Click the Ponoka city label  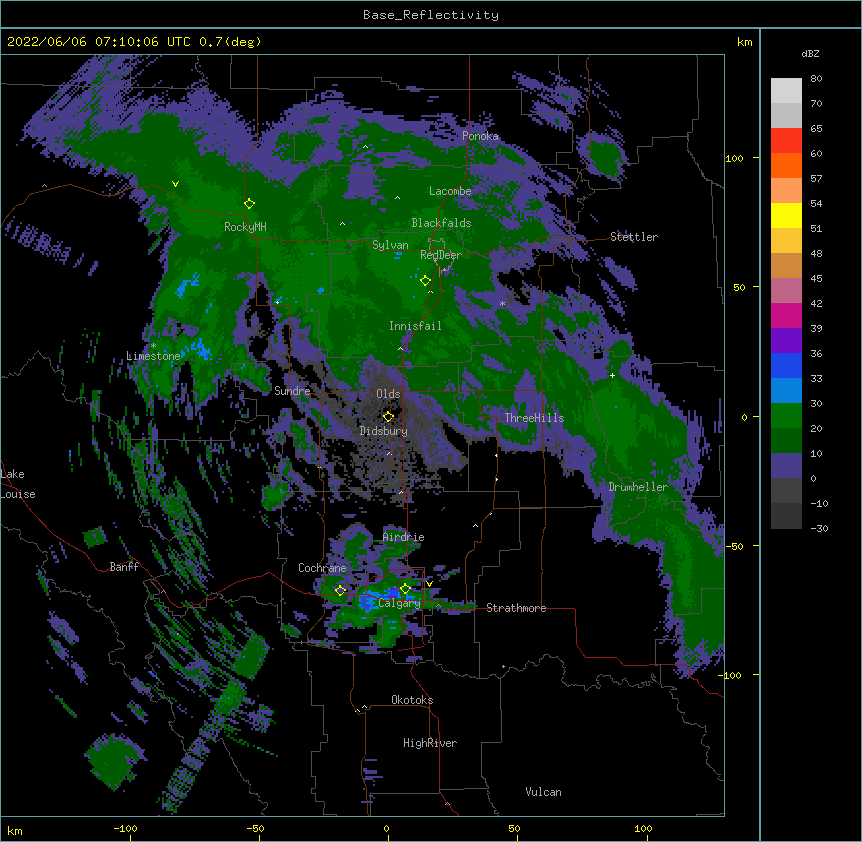(x=480, y=136)
